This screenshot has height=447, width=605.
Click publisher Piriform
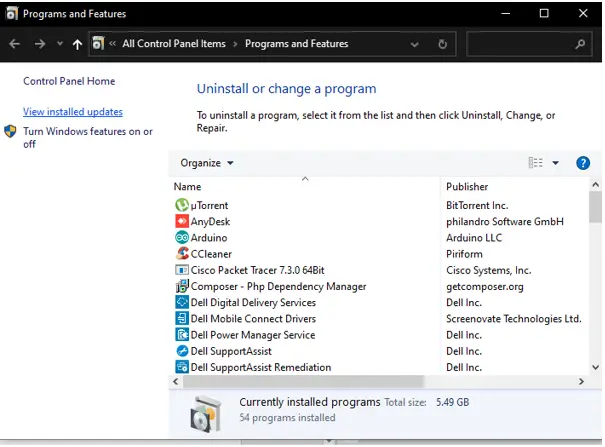pos(464,254)
